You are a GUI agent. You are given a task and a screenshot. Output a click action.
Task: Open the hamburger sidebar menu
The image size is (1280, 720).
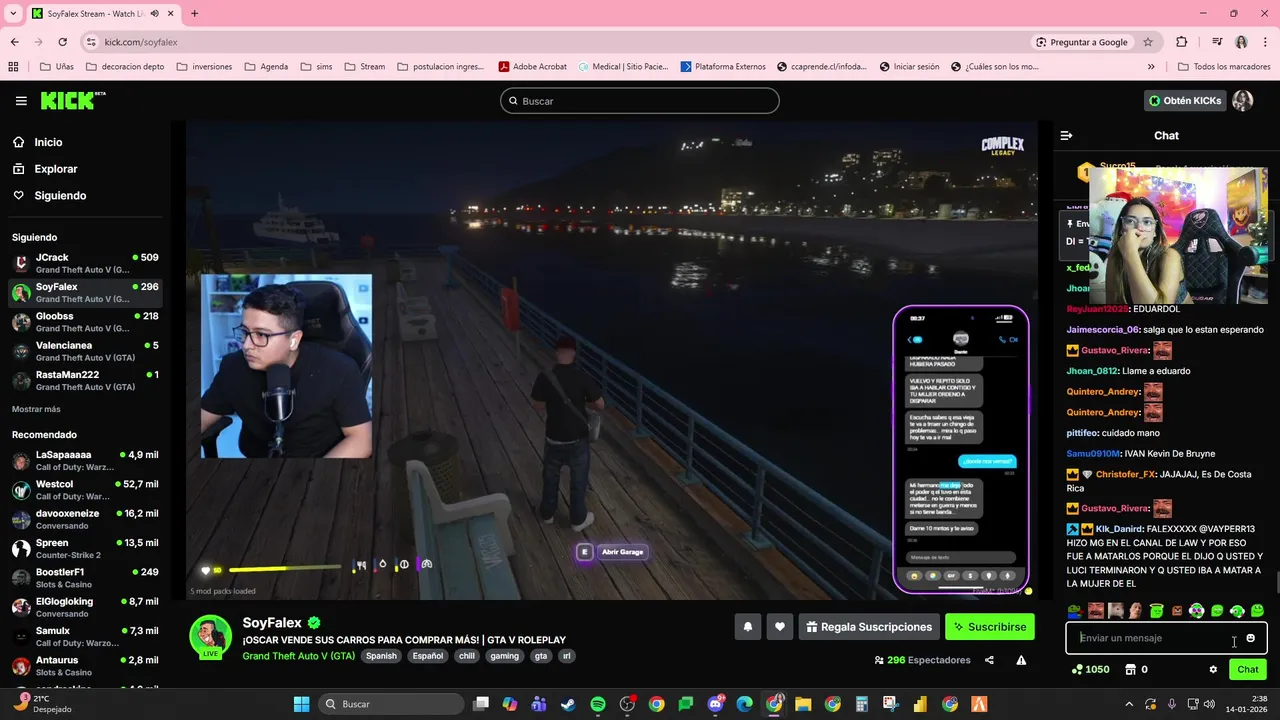(21, 101)
